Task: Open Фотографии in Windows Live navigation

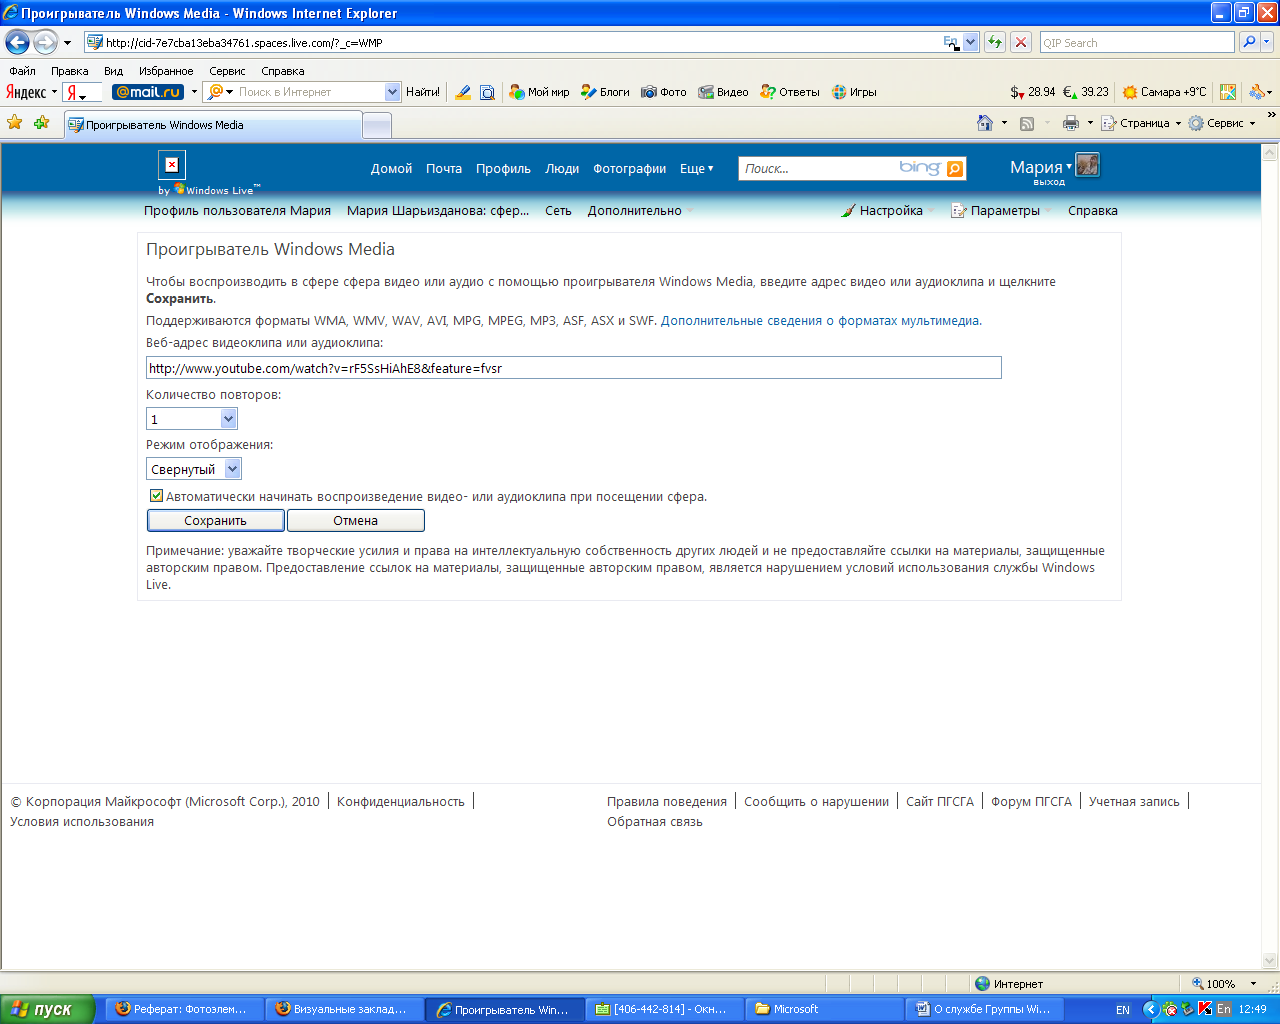Action: coord(629,169)
